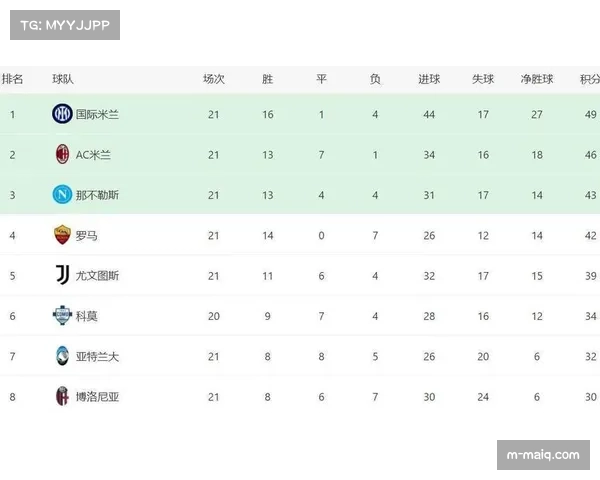Image resolution: width=600 pixels, height=480 pixels.
Task: Open the 尤文图斯 team link
Action: click(97, 275)
